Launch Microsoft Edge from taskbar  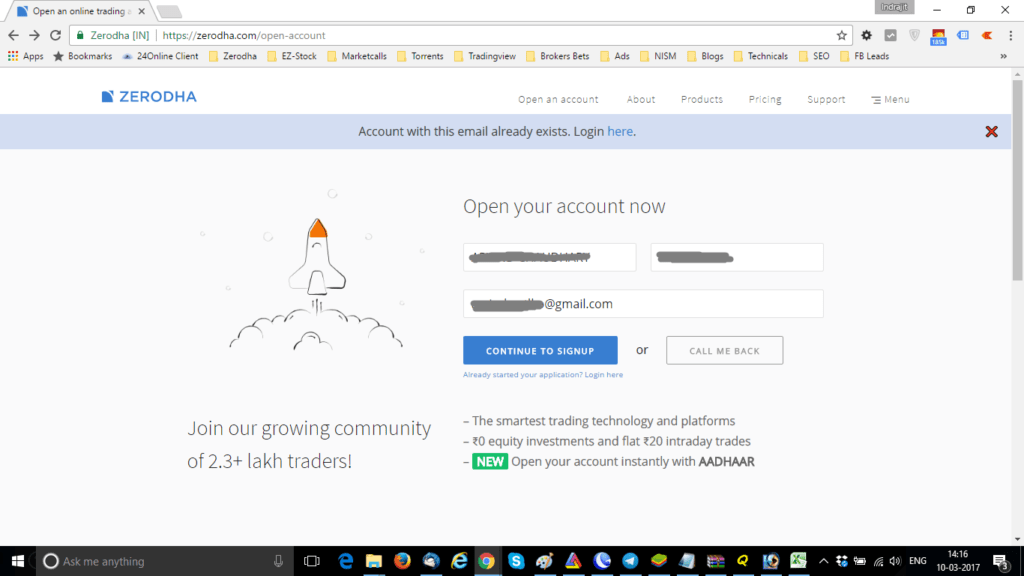[345, 561]
